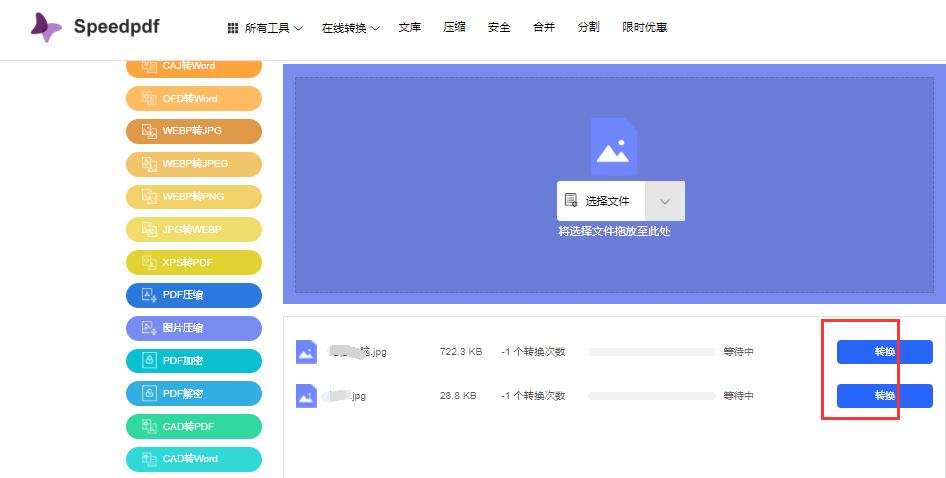
Task: Open the 所有工具 grid menu
Action: 265,28
